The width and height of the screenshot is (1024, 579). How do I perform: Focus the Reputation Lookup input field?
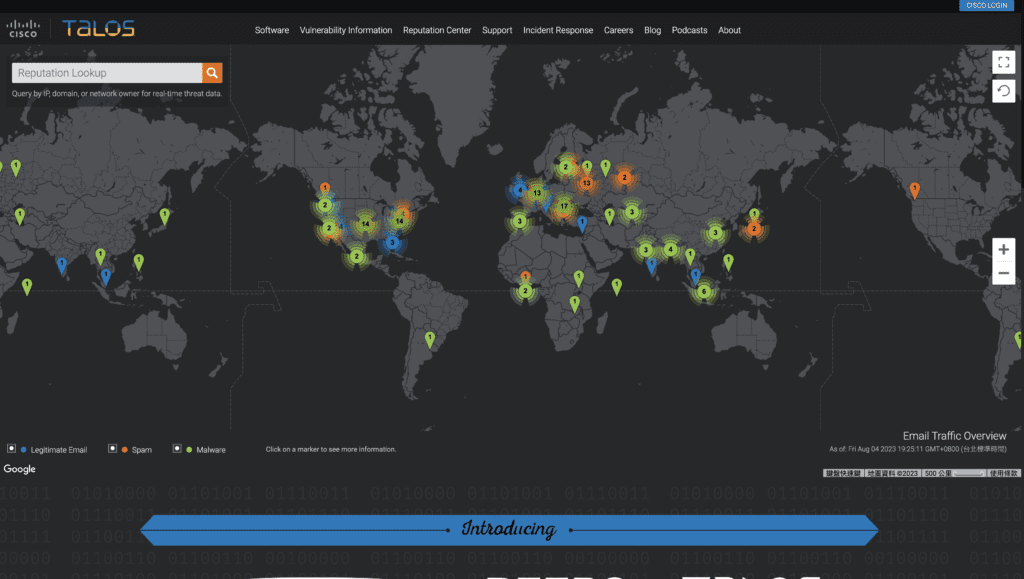[x=106, y=73]
